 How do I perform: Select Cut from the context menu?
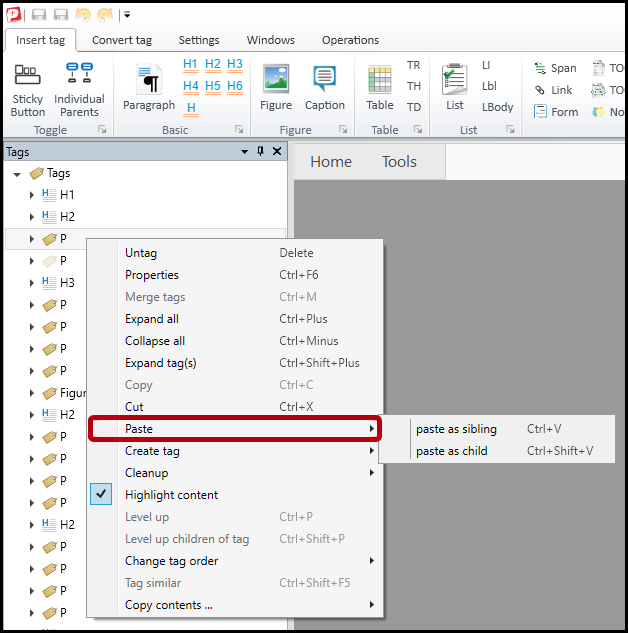235,407
